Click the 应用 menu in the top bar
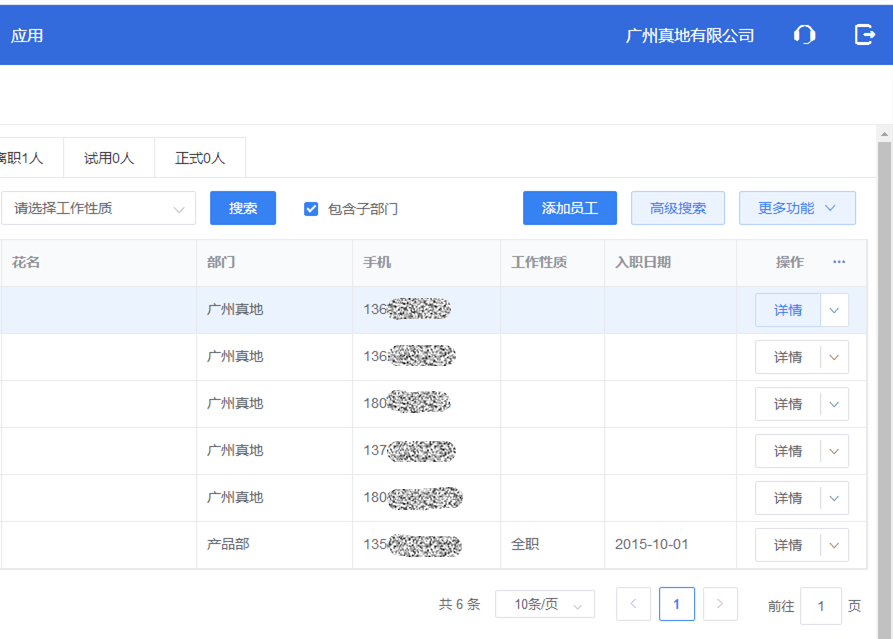Viewport: 893px width, 639px height. tap(29, 34)
